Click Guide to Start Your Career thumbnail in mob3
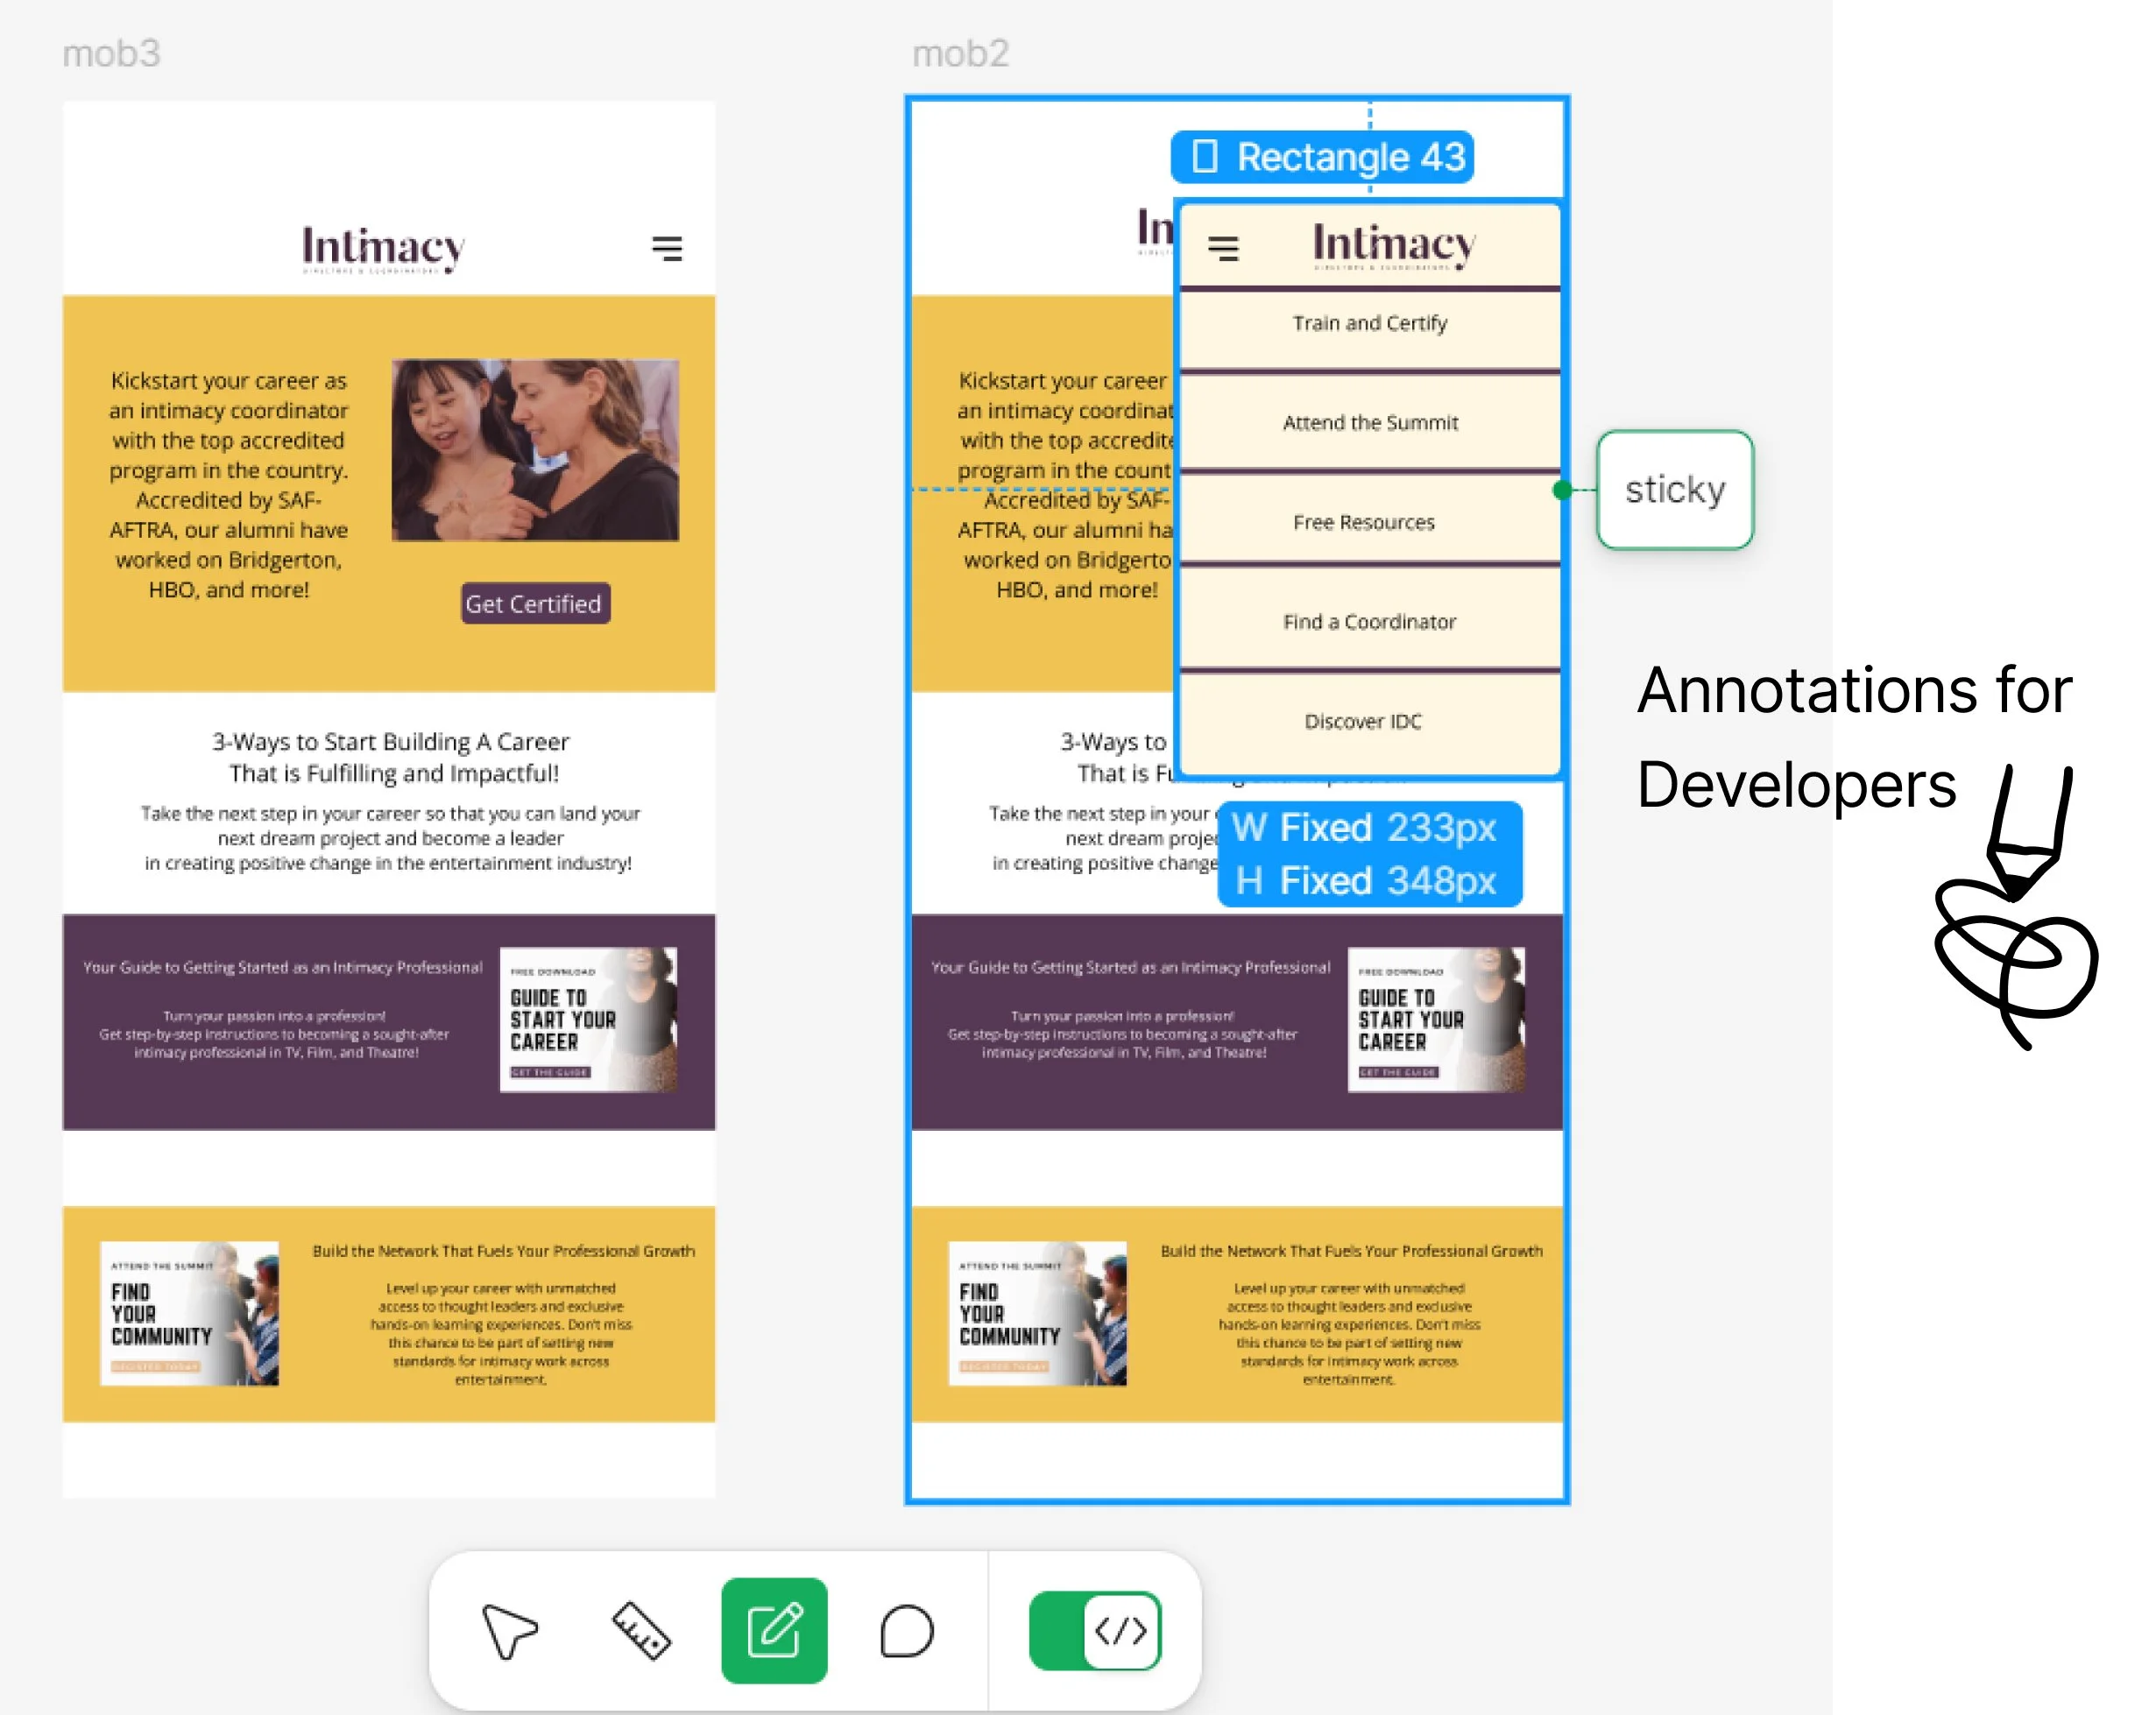 pos(588,1019)
